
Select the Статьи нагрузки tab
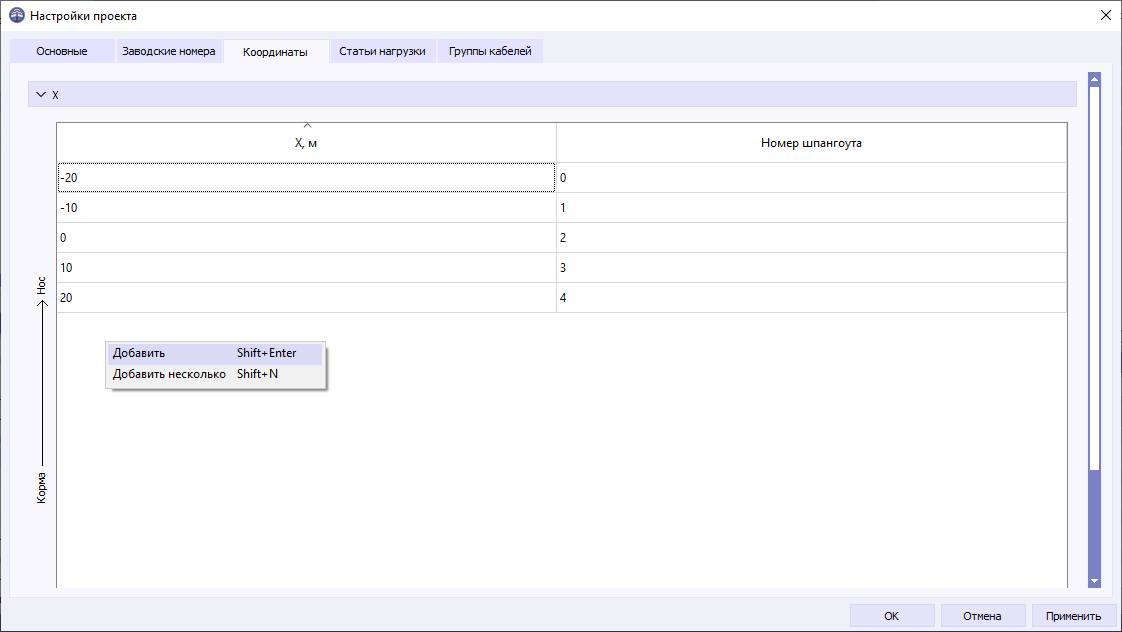pos(383,50)
